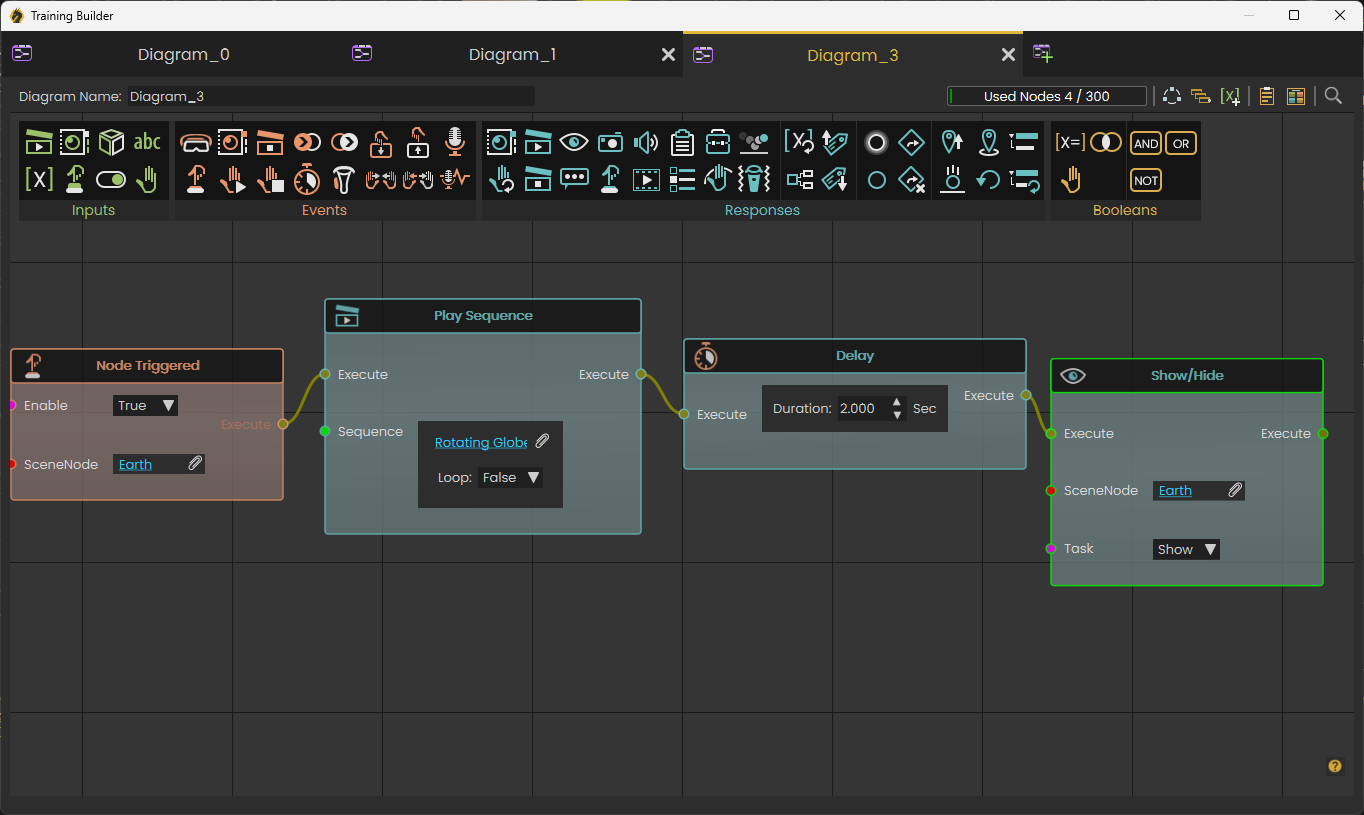The height and width of the screenshot is (815, 1364).
Task: Open the Loop False dropdown
Action: coord(511,478)
